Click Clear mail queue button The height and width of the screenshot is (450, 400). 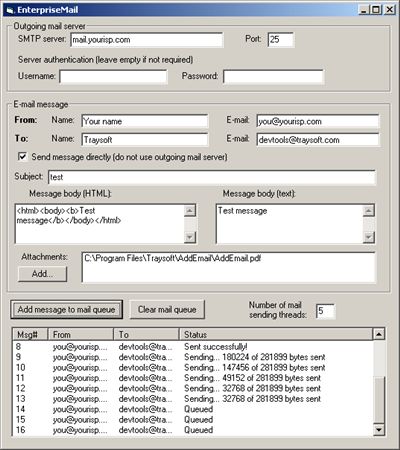point(167,310)
